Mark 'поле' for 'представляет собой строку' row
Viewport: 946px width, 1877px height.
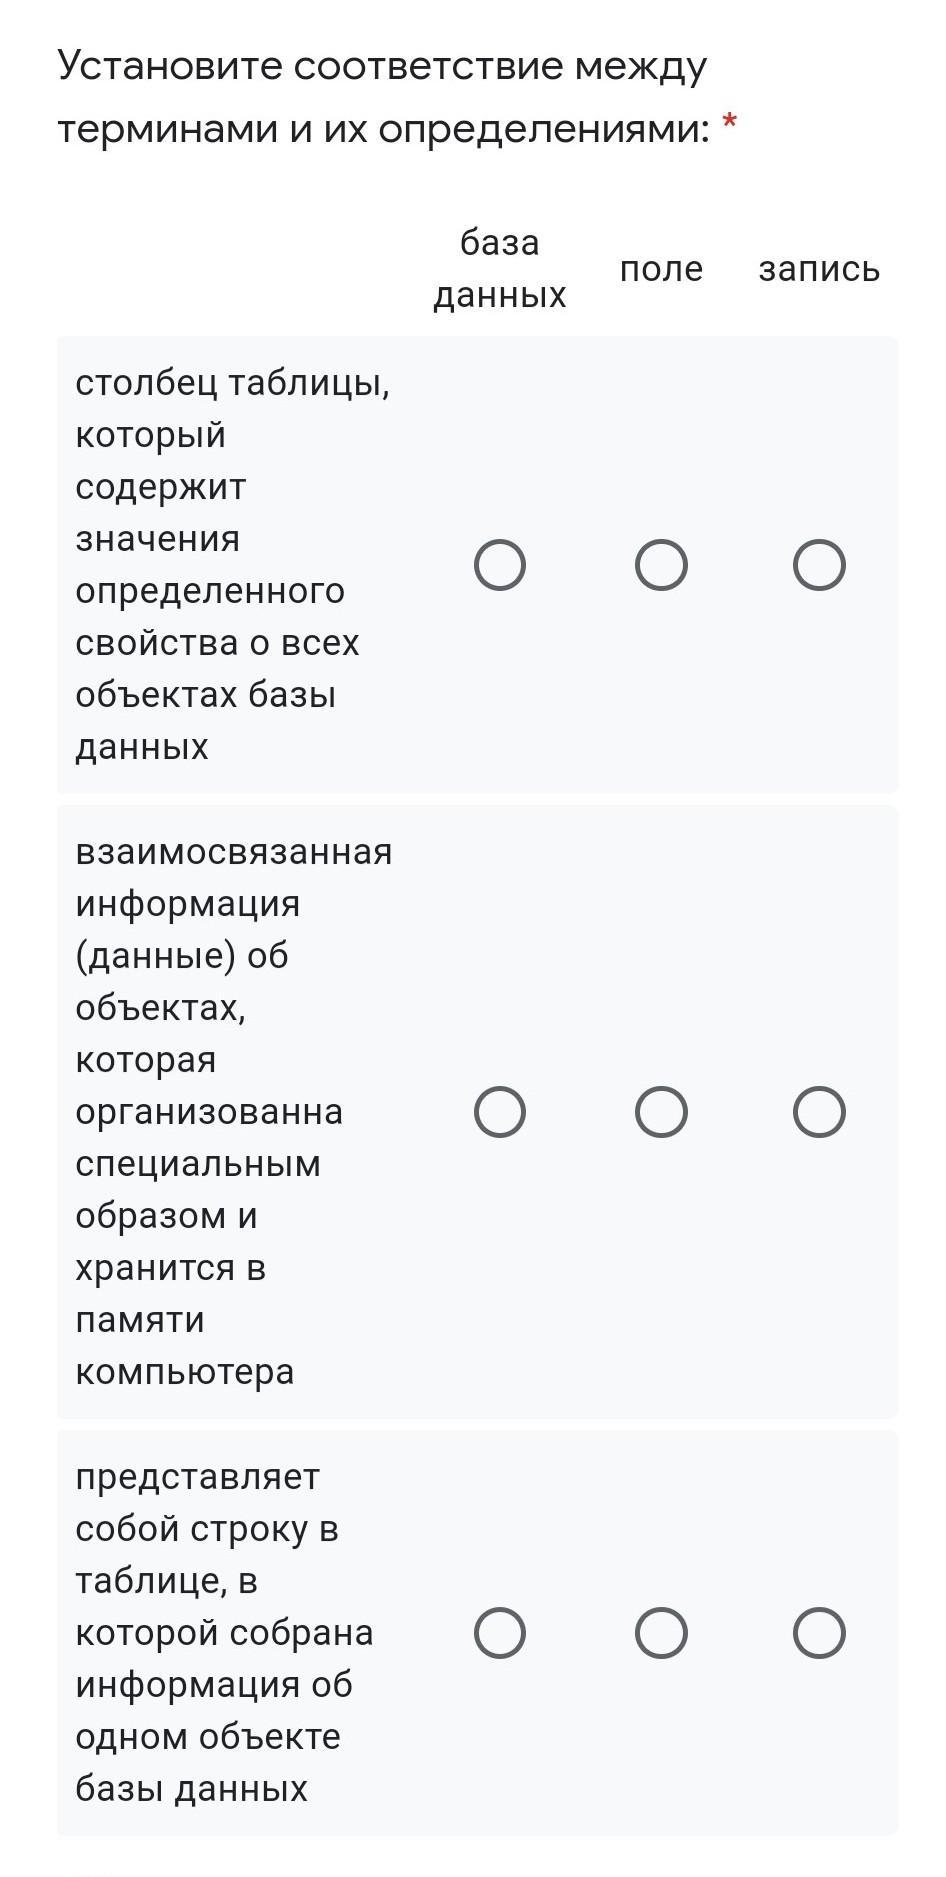pyautogui.click(x=661, y=1633)
